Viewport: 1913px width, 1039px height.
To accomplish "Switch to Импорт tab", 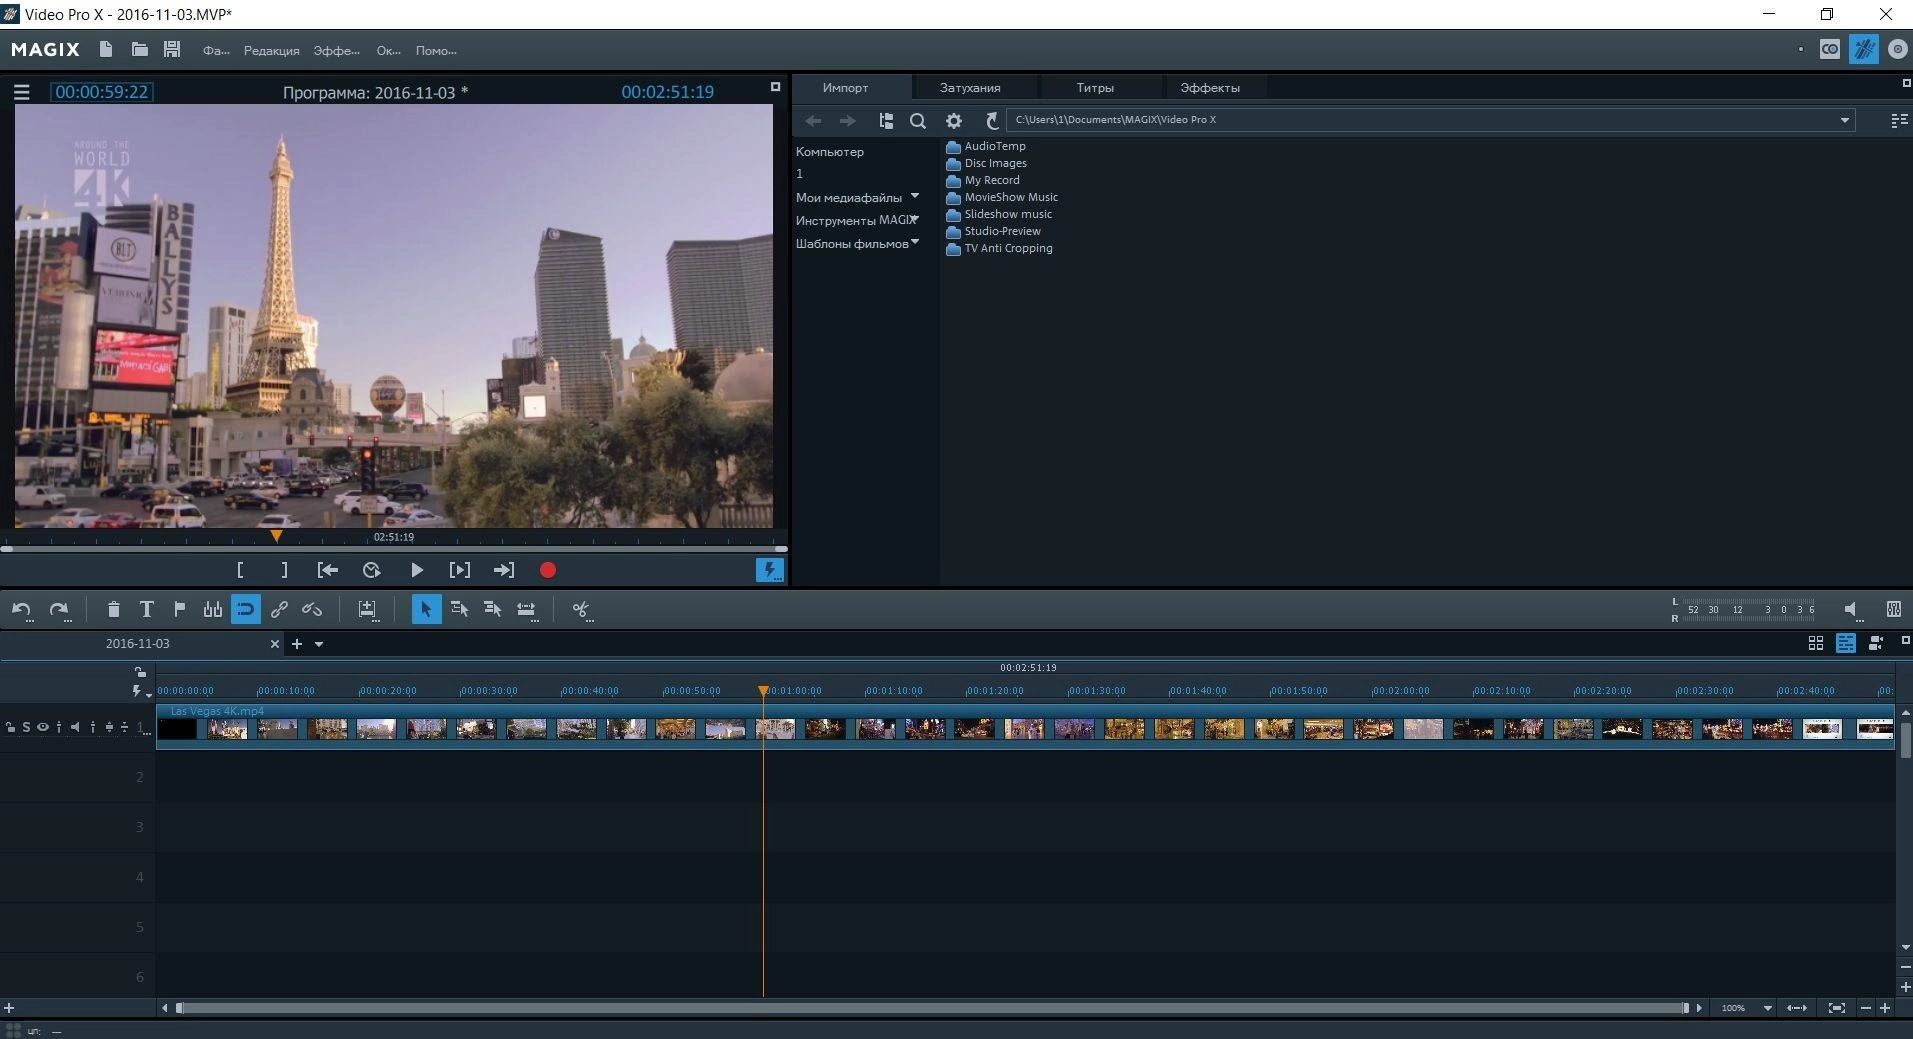I will (x=846, y=88).
